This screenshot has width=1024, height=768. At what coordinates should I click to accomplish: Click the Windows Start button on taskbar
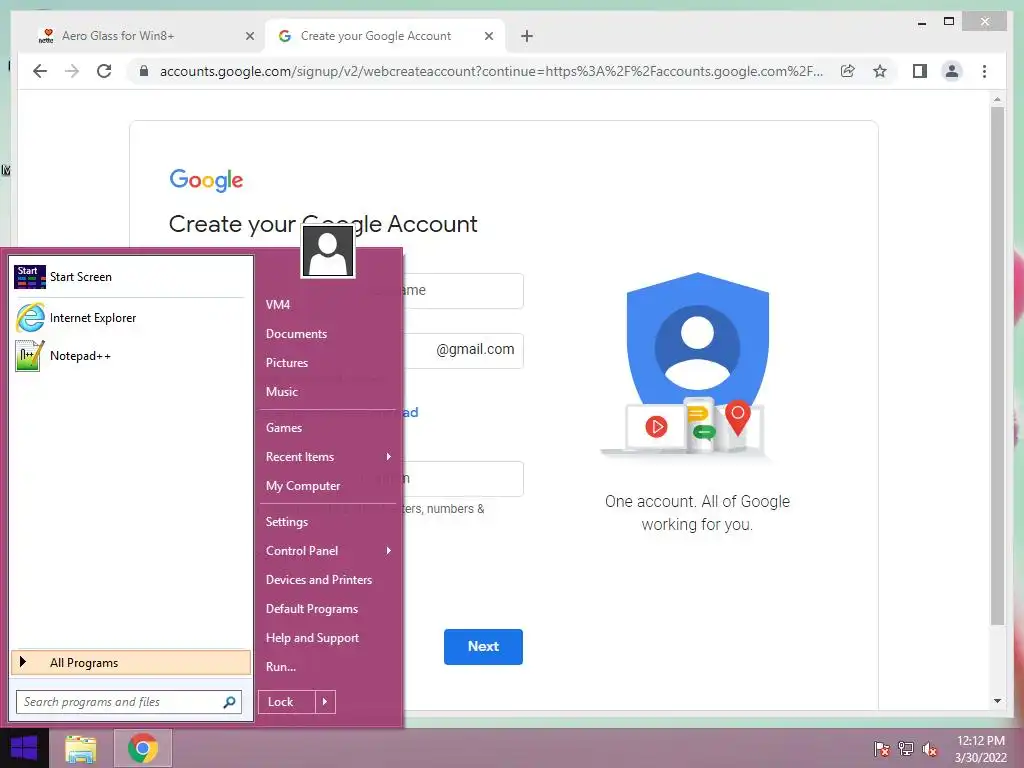click(24, 748)
